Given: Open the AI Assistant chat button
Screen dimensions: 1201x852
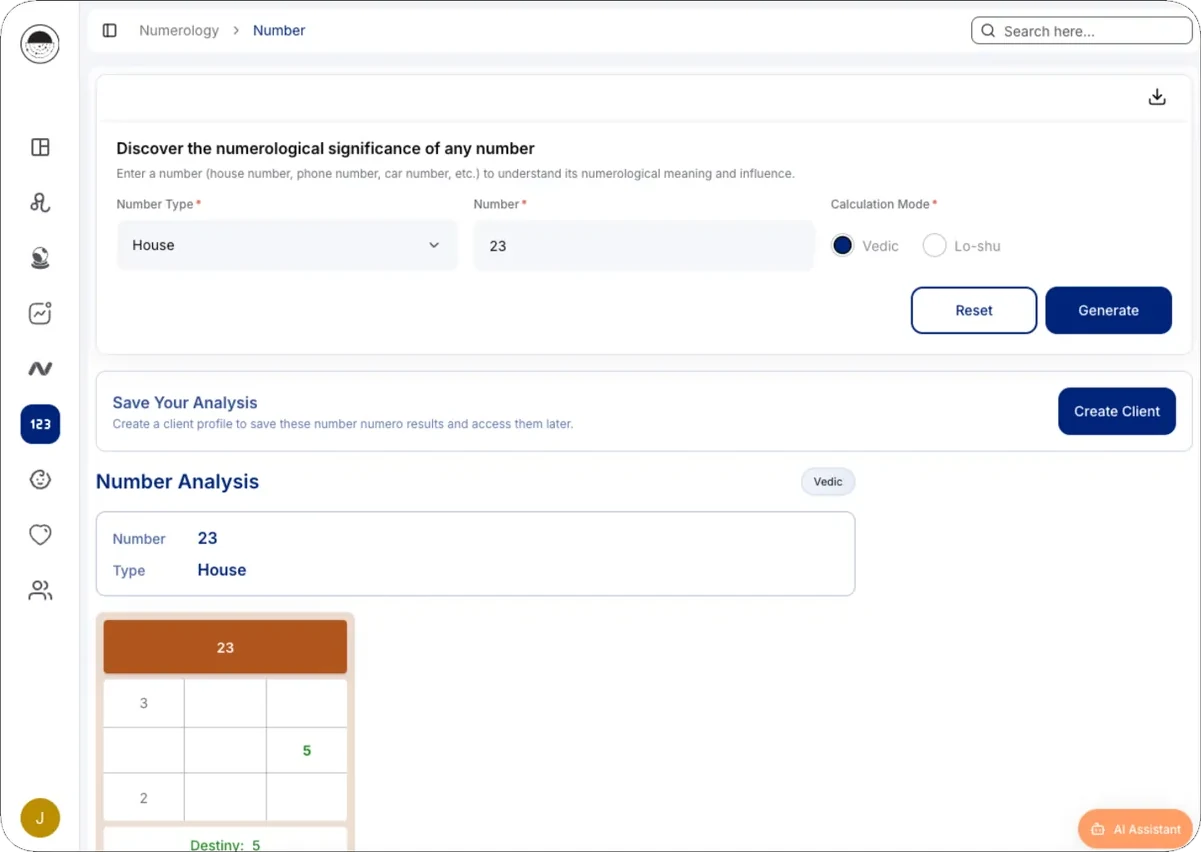Looking at the screenshot, I should [x=1137, y=829].
